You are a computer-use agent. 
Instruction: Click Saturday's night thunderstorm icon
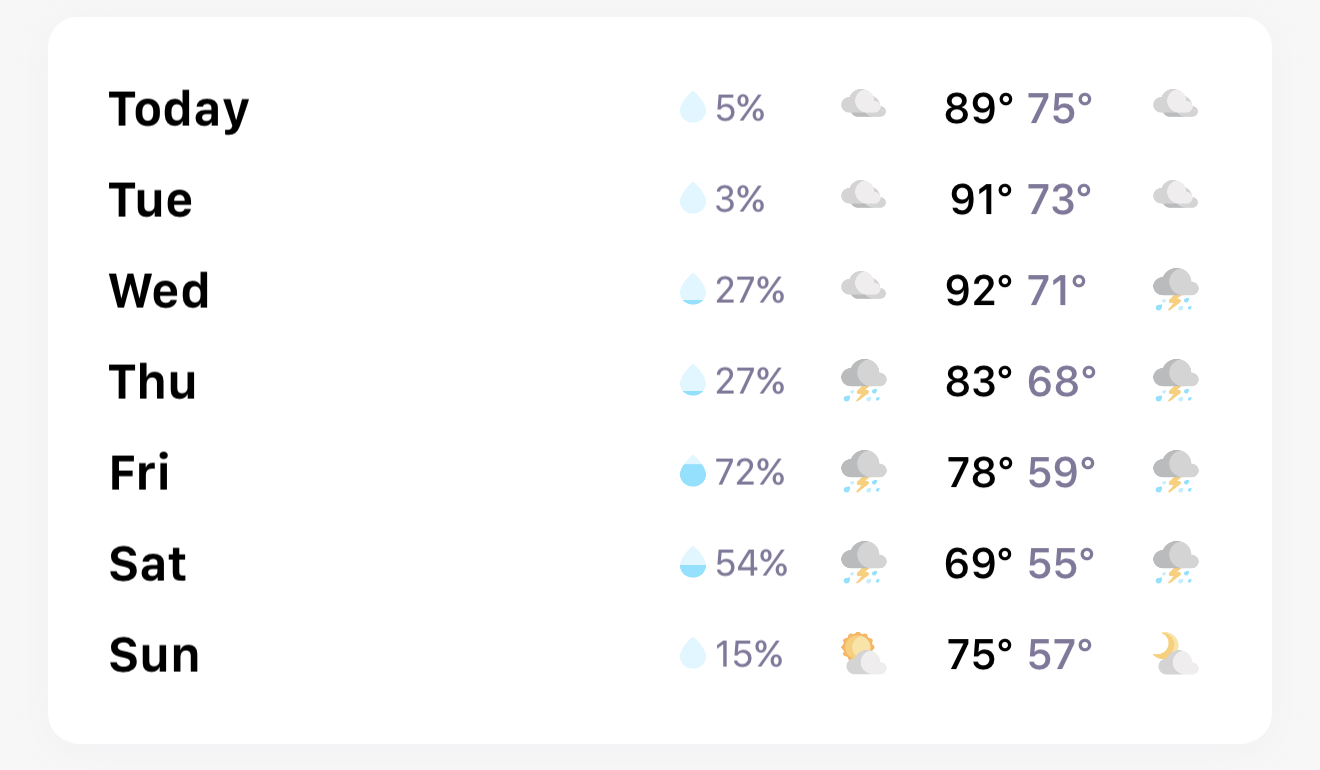[x=1175, y=563]
